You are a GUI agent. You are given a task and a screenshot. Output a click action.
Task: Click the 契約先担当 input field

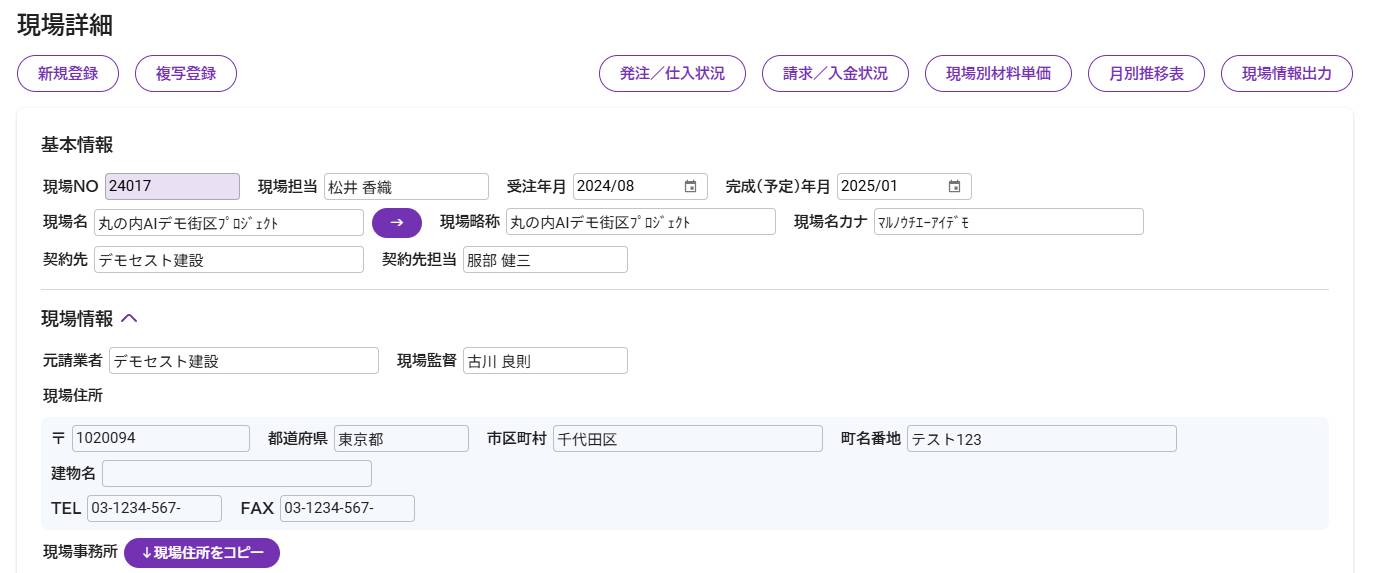tap(545, 259)
